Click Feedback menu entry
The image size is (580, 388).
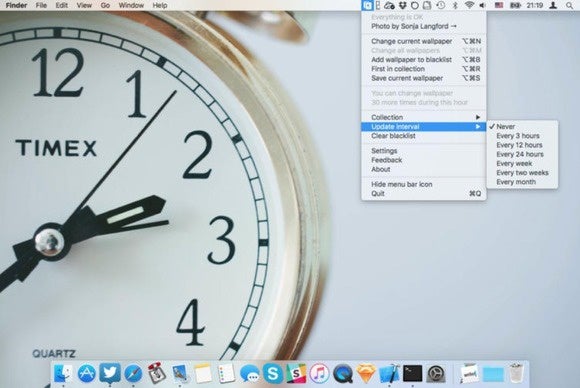pos(424,160)
